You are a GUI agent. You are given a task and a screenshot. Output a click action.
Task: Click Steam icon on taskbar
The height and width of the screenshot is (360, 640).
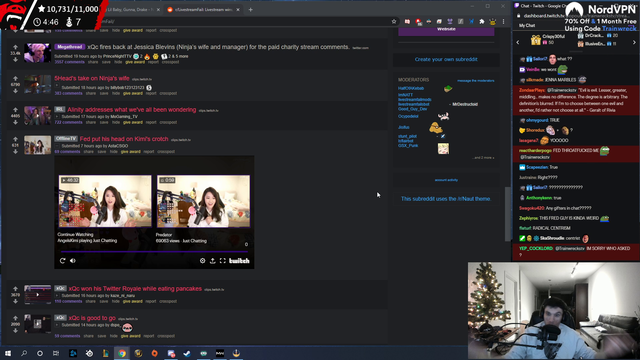[x=187, y=353]
